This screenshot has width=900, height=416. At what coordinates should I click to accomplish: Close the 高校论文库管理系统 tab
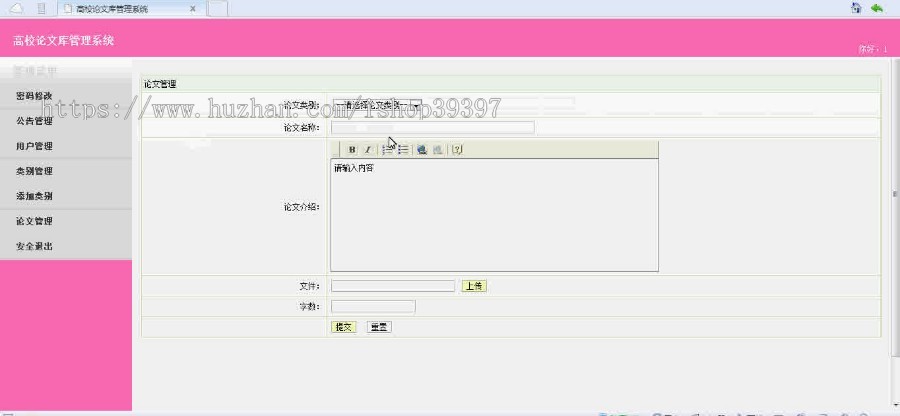(x=193, y=9)
